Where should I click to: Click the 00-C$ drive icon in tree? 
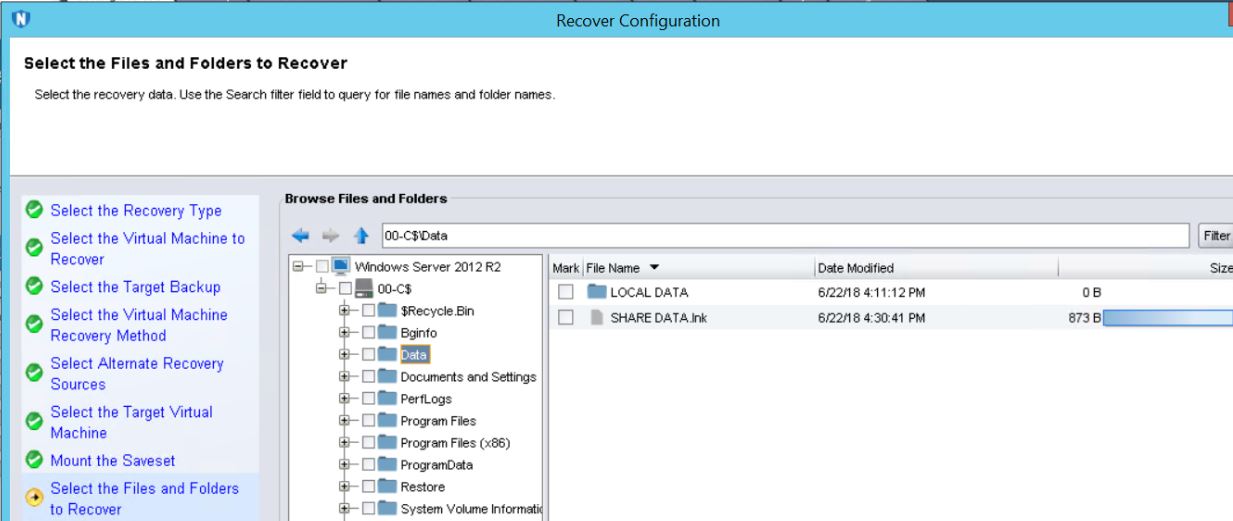[365, 288]
